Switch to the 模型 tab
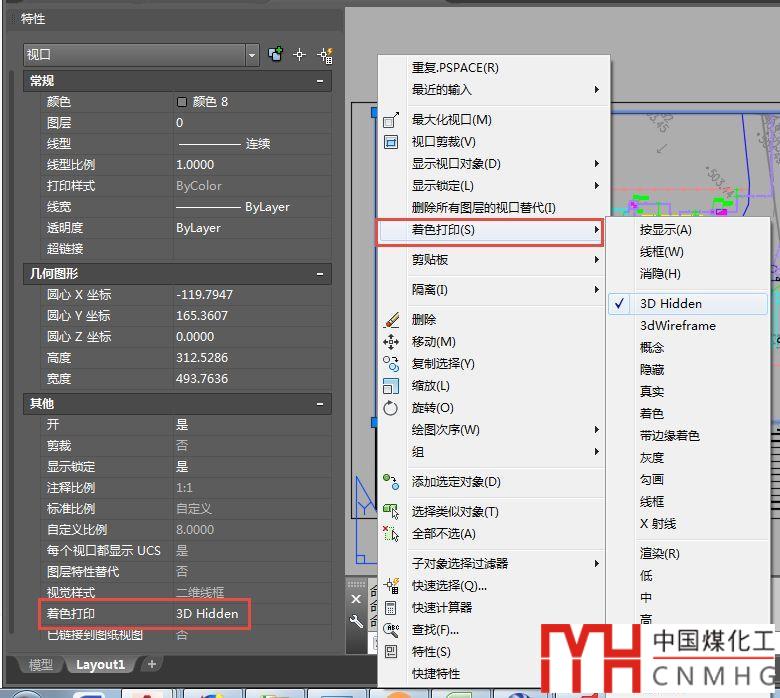This screenshot has width=780, height=698. (40, 665)
